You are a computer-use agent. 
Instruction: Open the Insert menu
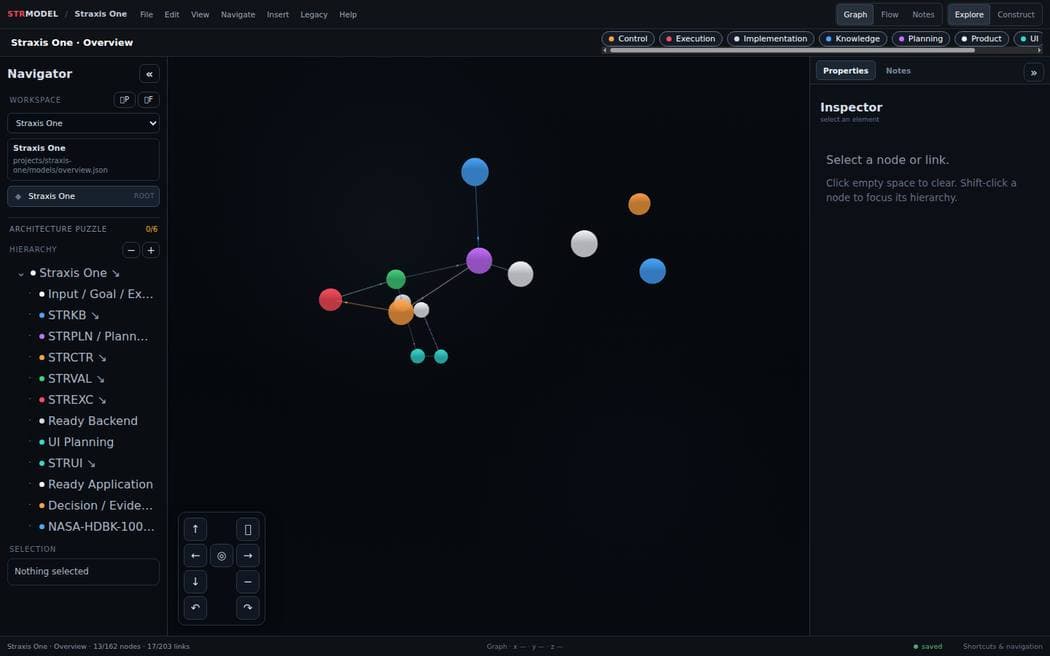(x=278, y=14)
